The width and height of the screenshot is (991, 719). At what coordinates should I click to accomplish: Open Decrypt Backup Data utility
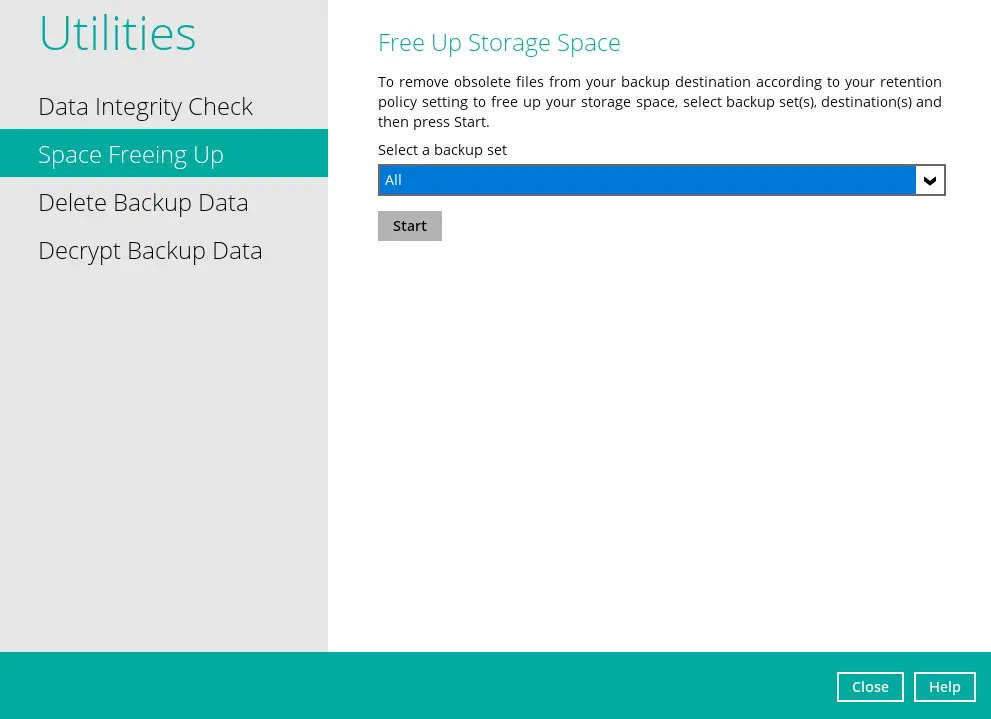click(150, 250)
